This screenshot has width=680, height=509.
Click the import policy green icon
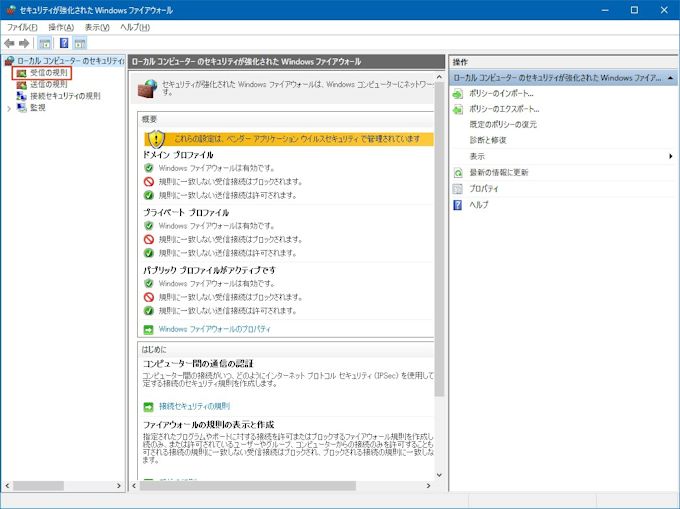pyautogui.click(x=458, y=94)
